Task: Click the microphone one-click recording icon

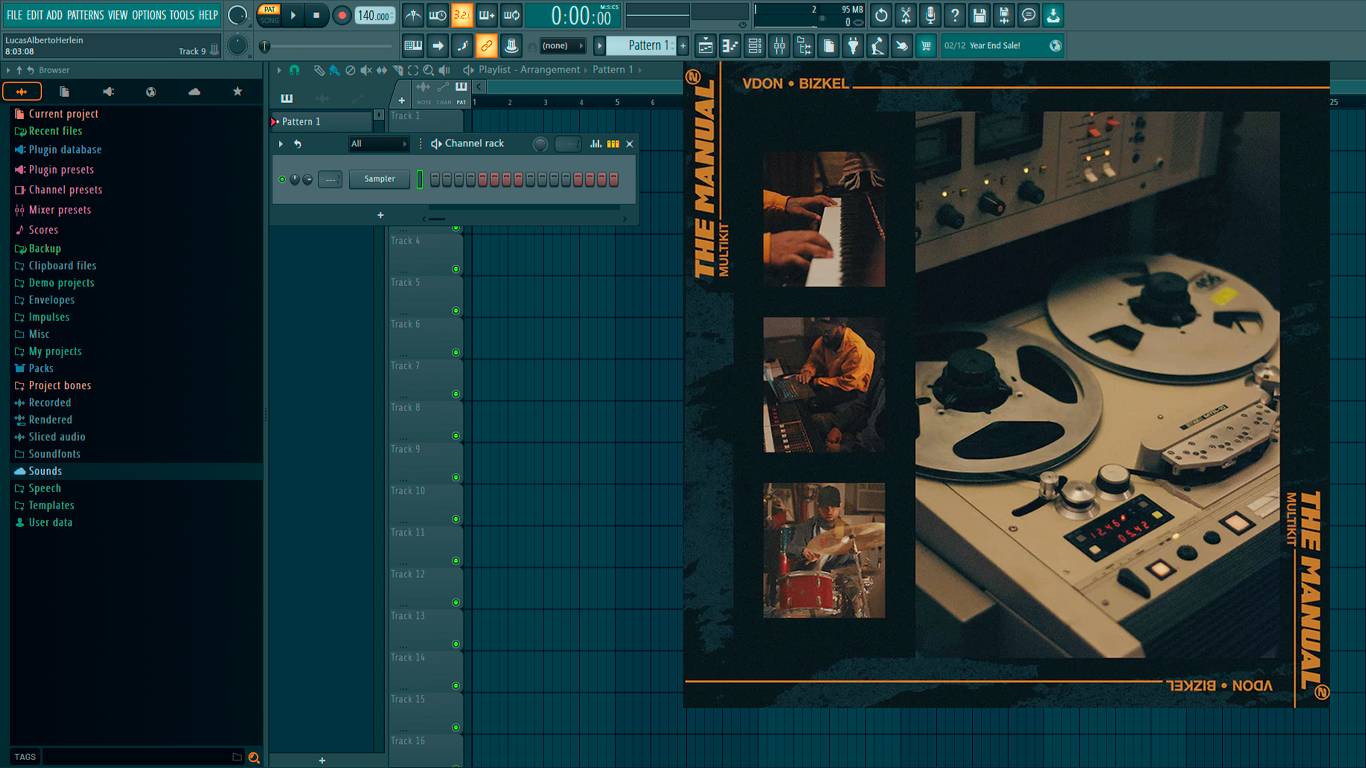Action: [930, 15]
